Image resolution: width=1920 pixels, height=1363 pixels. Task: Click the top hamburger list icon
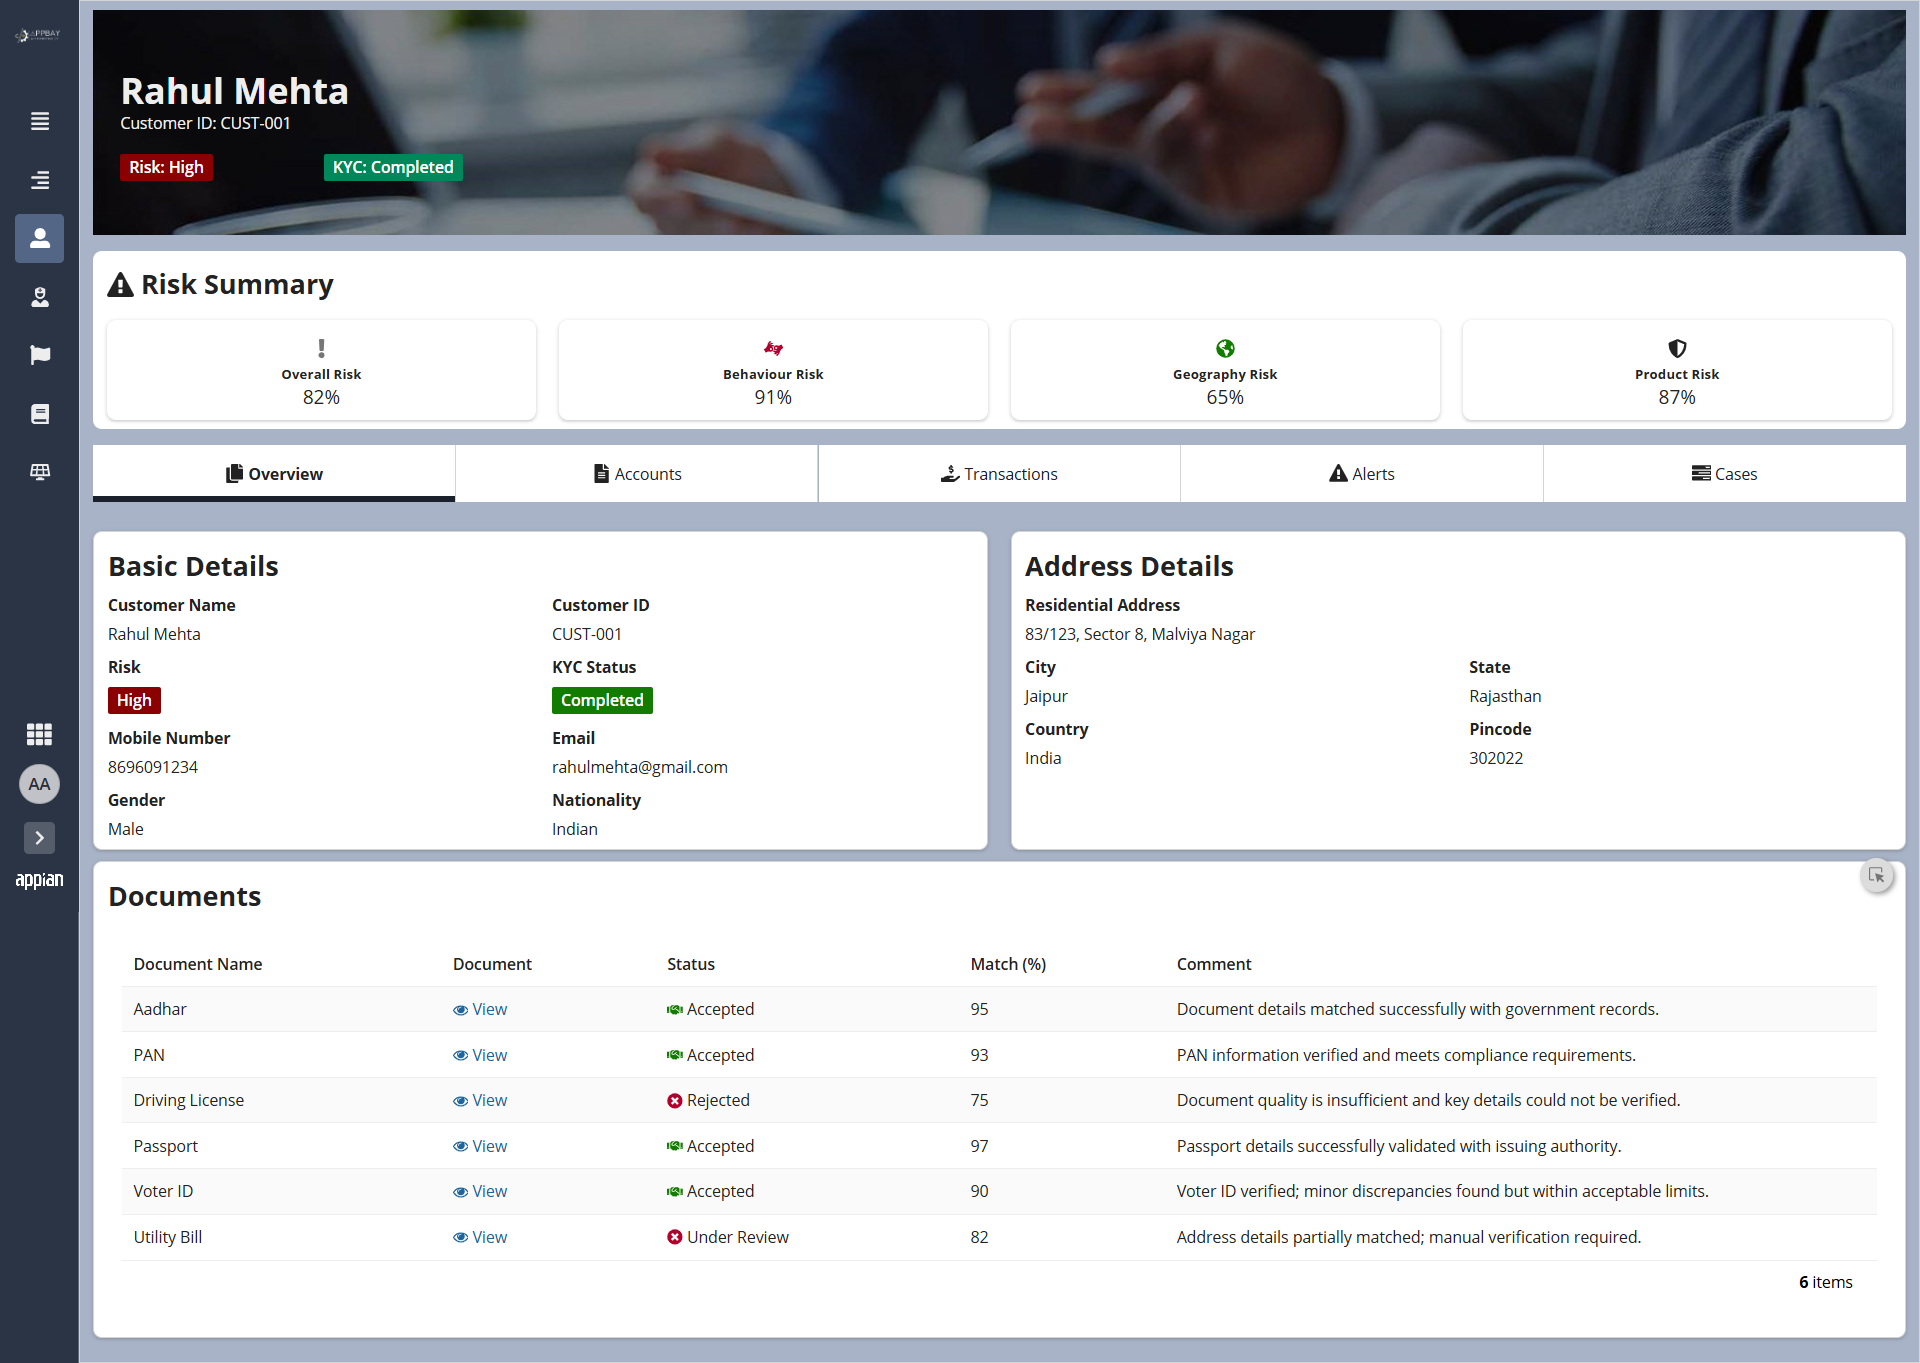tap(40, 121)
